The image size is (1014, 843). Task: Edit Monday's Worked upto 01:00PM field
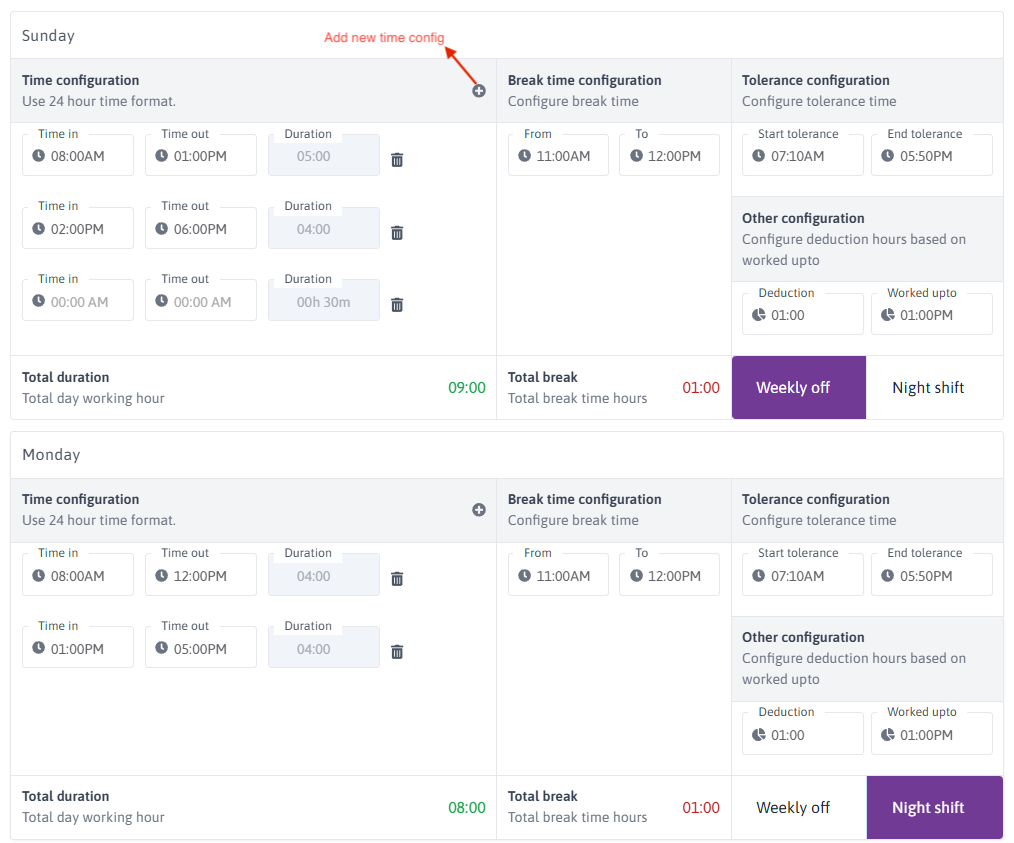931,734
